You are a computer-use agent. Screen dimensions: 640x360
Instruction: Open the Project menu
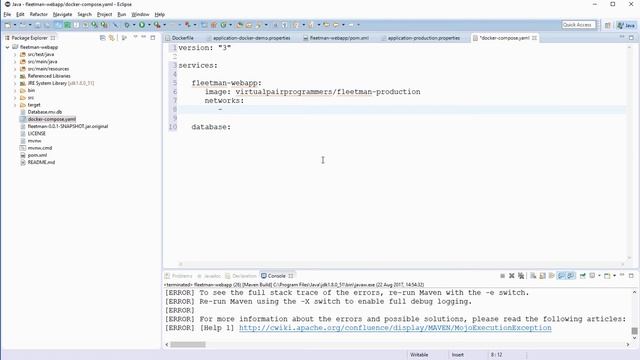pos(104,14)
